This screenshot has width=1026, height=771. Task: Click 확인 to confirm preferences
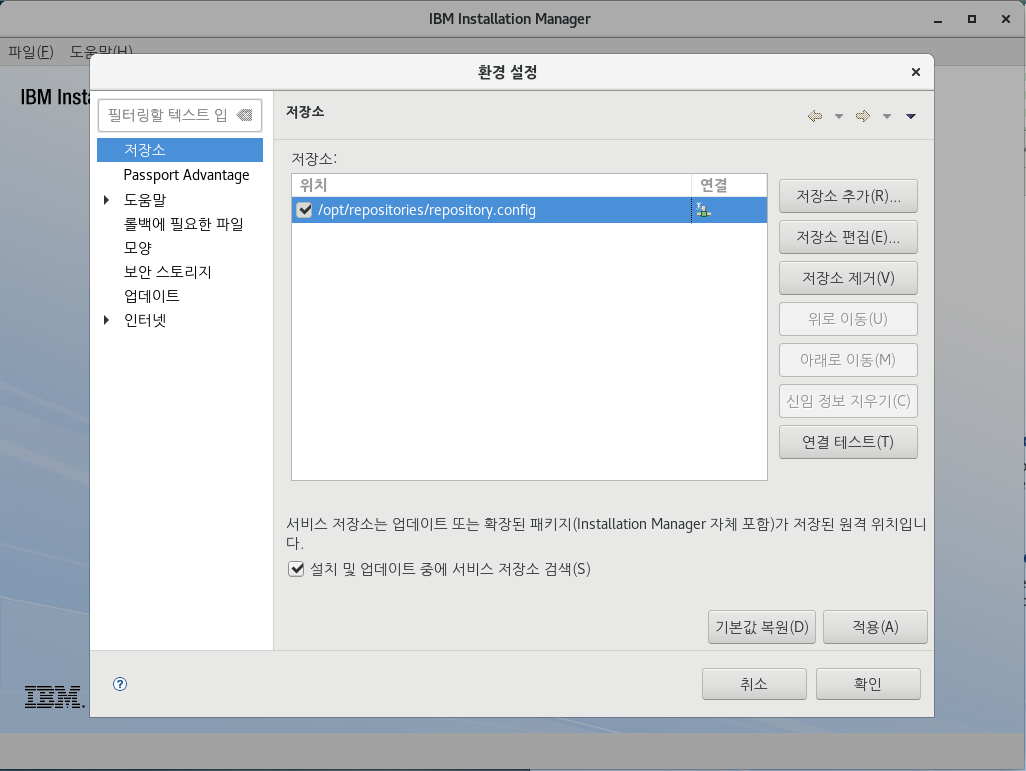coord(868,684)
